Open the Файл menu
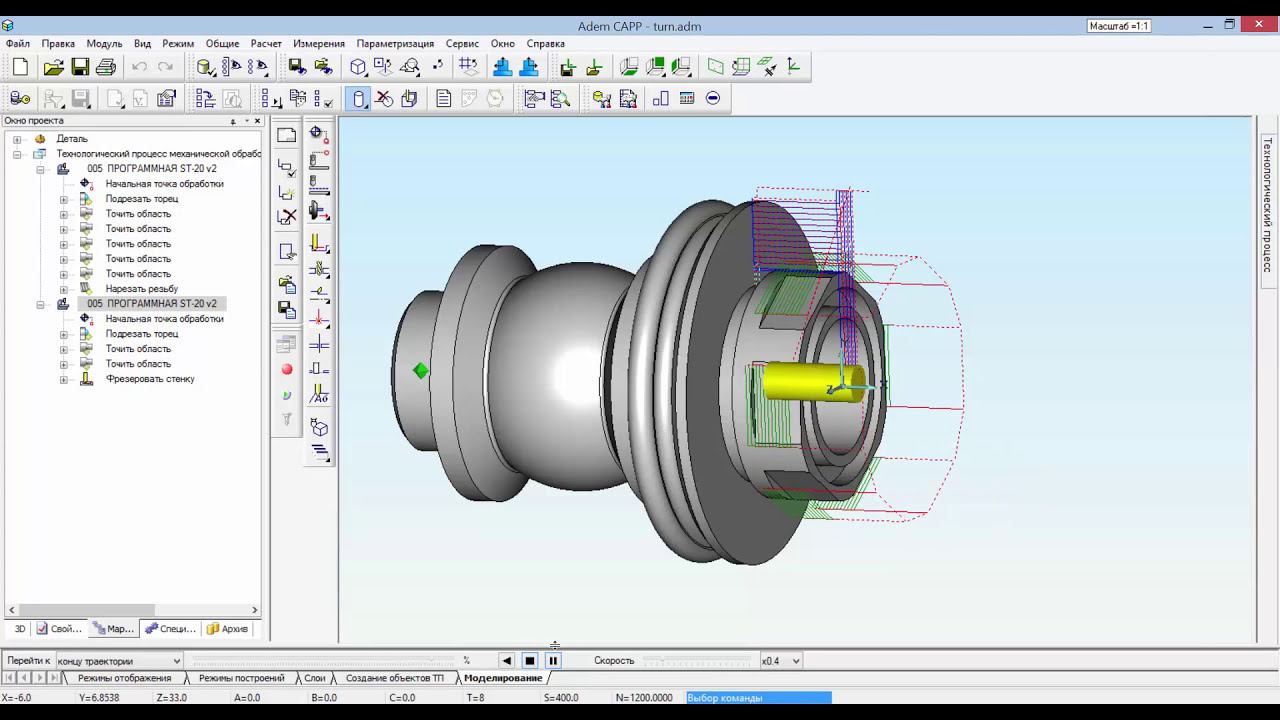Image resolution: width=1280 pixels, height=720 pixels. [x=17, y=44]
